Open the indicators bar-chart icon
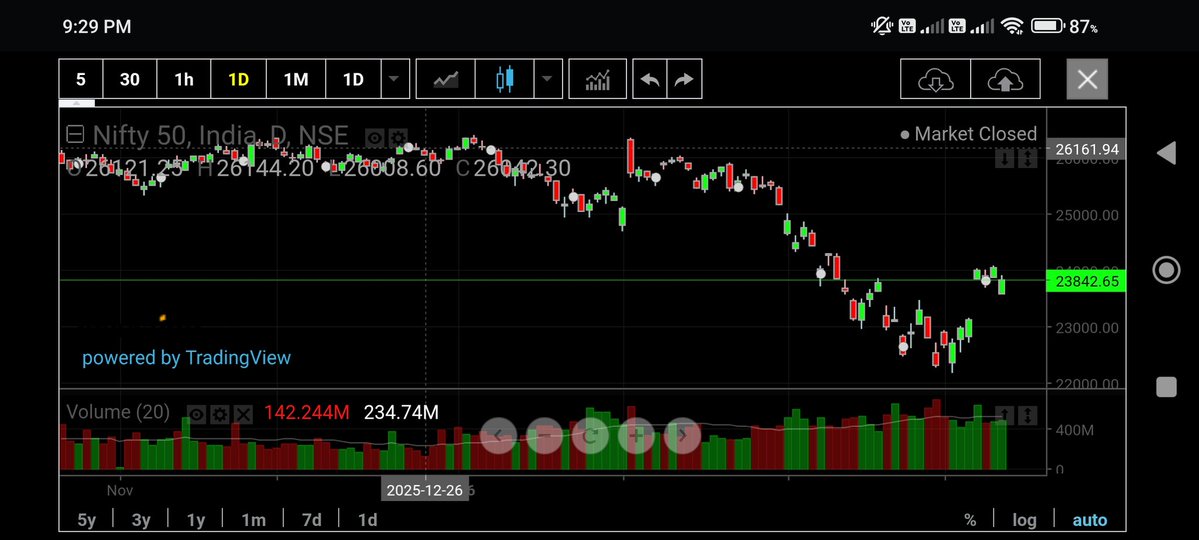Image resolution: width=1199 pixels, height=540 pixels. click(597, 79)
